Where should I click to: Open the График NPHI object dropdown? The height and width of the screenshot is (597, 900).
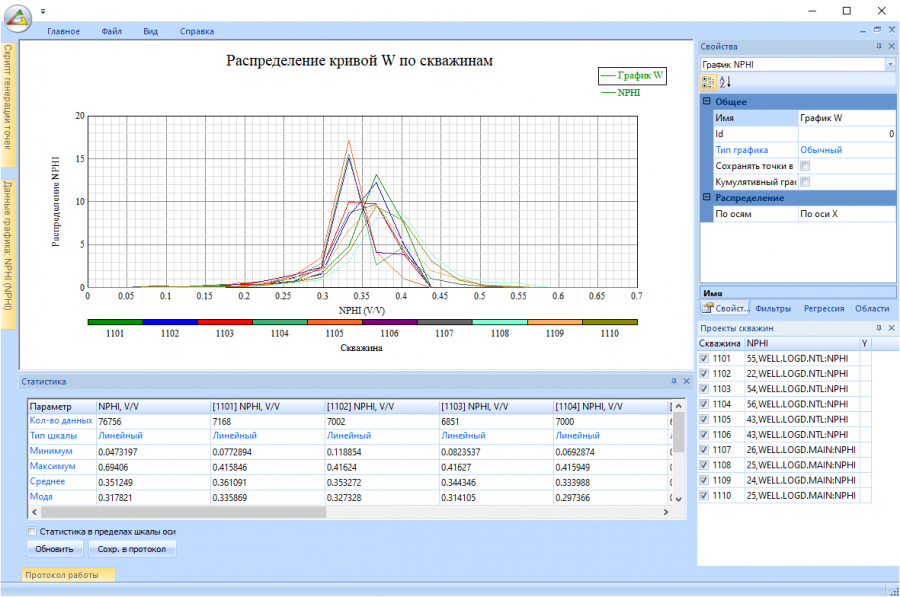(x=890, y=64)
